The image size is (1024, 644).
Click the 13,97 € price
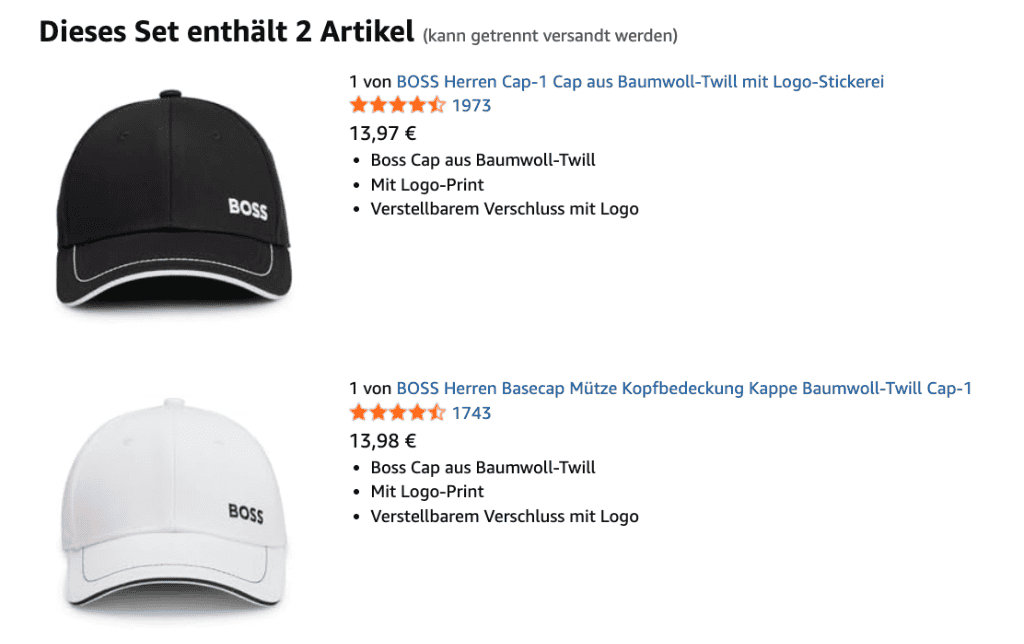[x=383, y=134]
